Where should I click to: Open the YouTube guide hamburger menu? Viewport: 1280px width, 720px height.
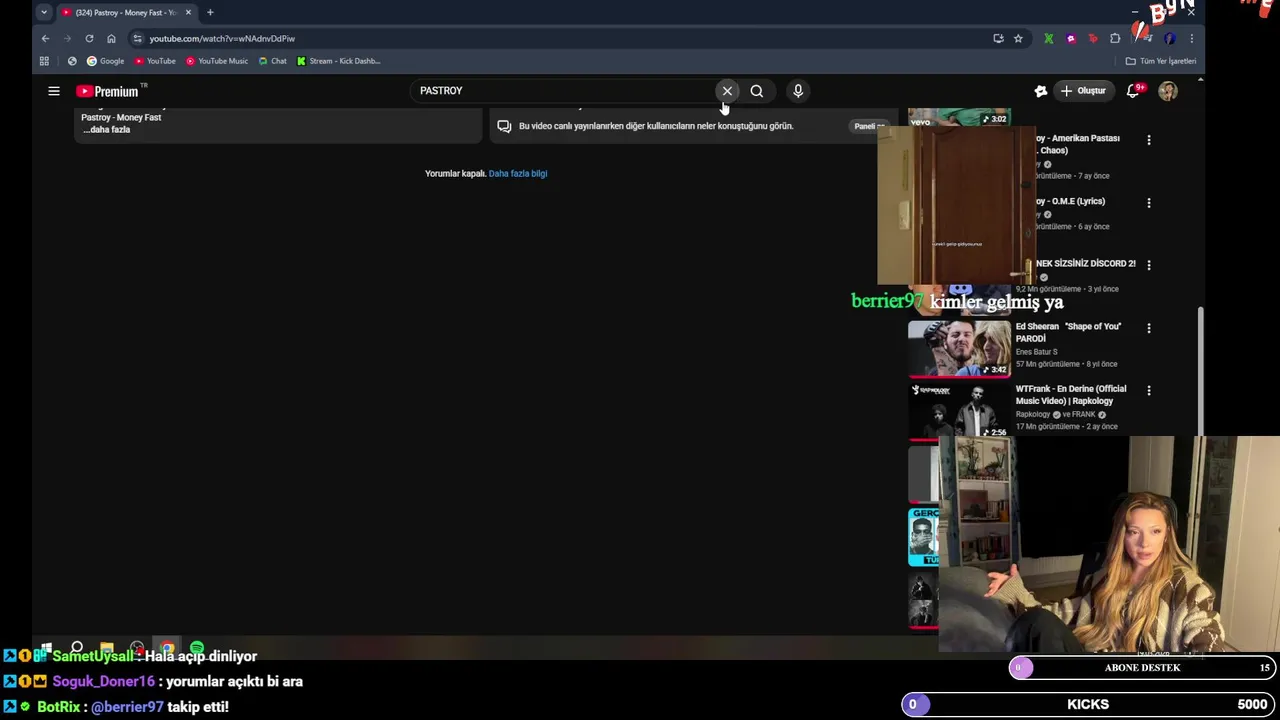(54, 91)
